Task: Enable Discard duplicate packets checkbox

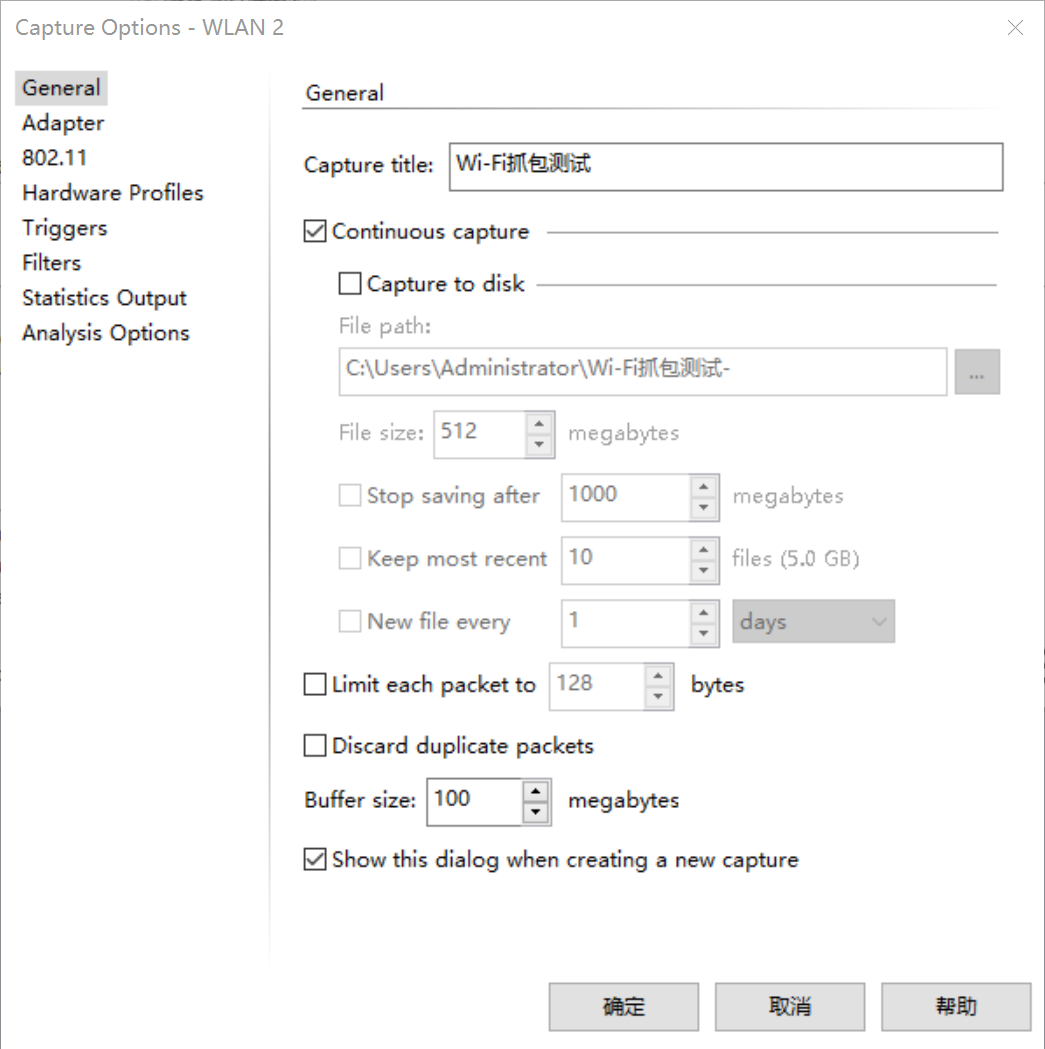Action: pyautogui.click(x=315, y=745)
